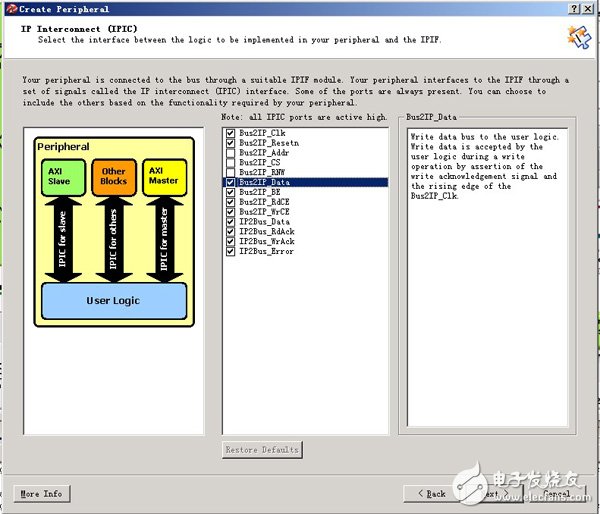Enable the Bus2IP_Addr checkbox

click(x=231, y=153)
